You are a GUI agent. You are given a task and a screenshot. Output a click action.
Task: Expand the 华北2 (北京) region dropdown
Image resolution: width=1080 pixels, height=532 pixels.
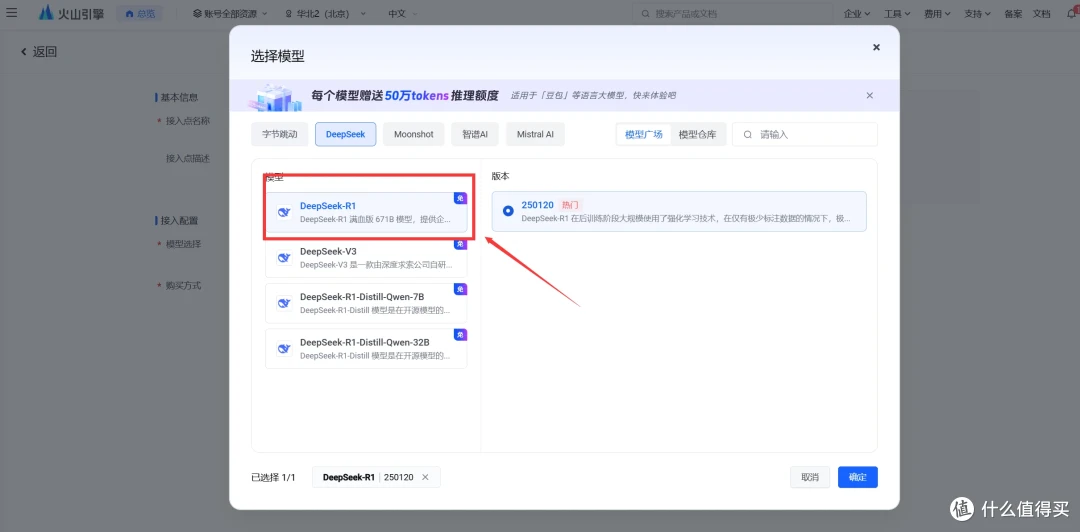326,13
